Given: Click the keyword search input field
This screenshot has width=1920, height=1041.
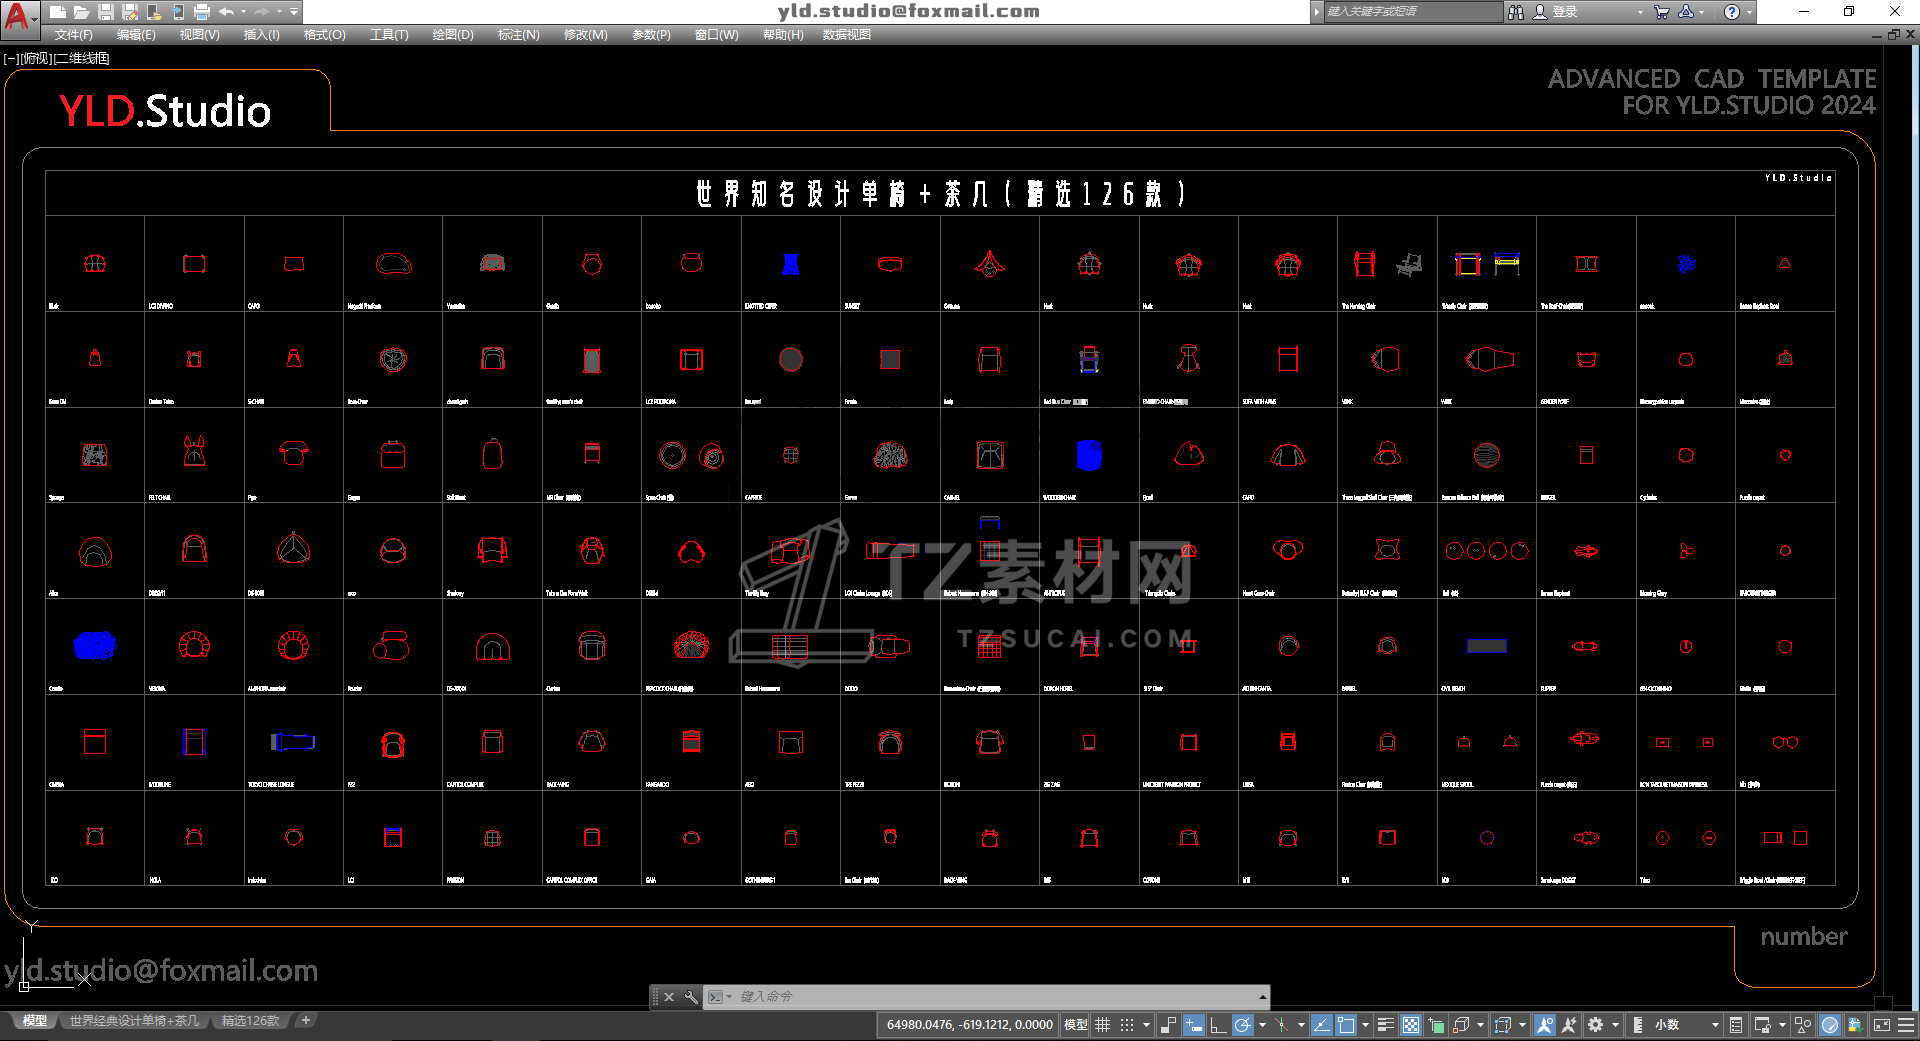Looking at the screenshot, I should [1412, 12].
